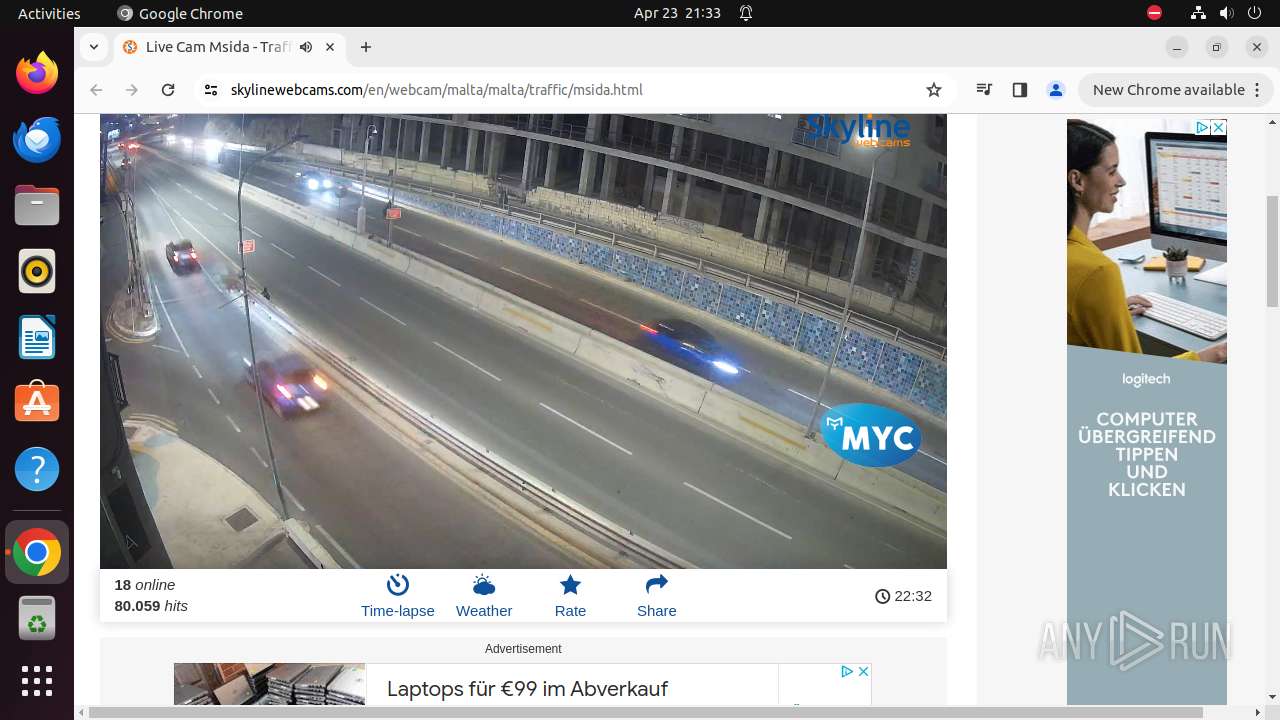This screenshot has height=720, width=1280.
Task: Close the bottom laptop ad
Action: [864, 671]
